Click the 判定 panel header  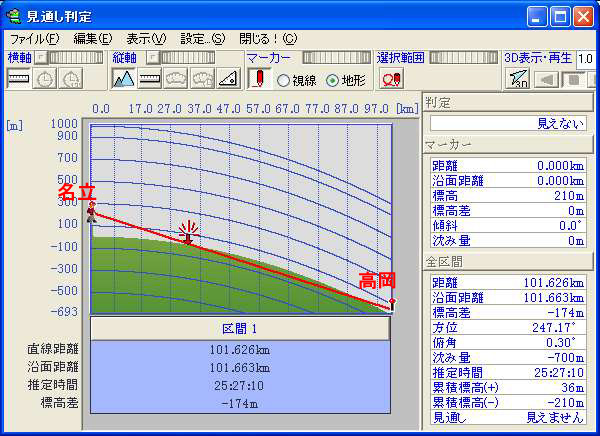click(x=508, y=103)
